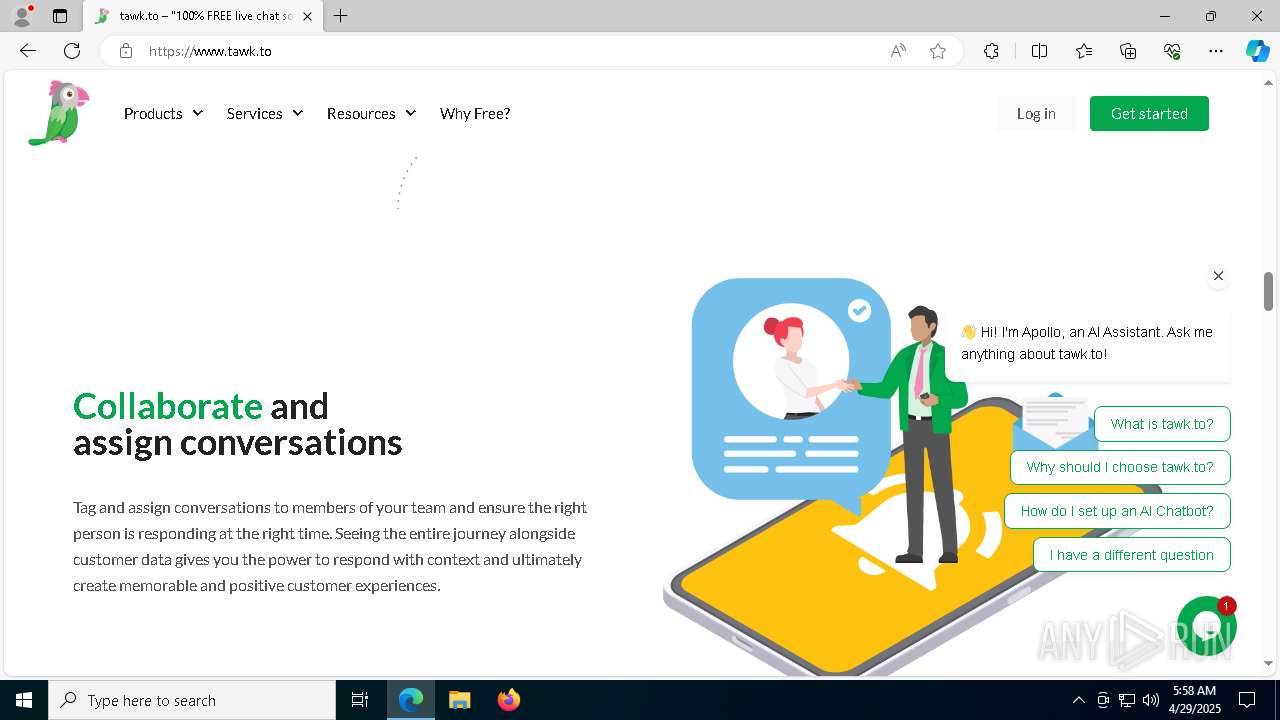Open Browser essentials heart icon

coord(1172,51)
